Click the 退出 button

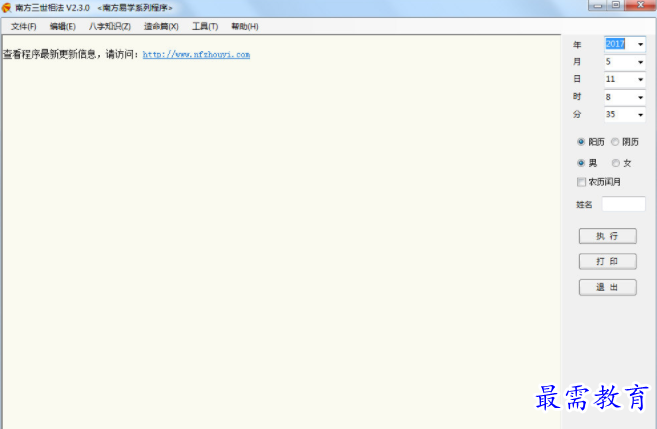click(x=608, y=287)
